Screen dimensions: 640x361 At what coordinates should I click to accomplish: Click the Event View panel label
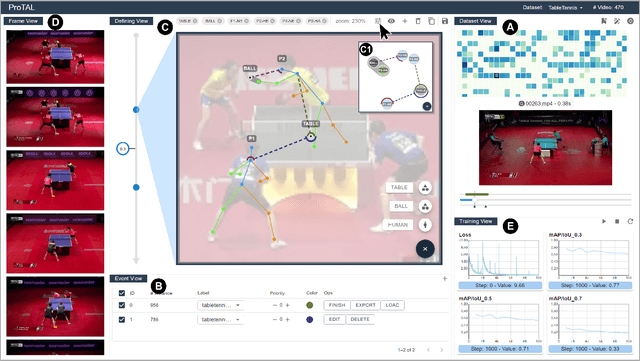coord(128,279)
